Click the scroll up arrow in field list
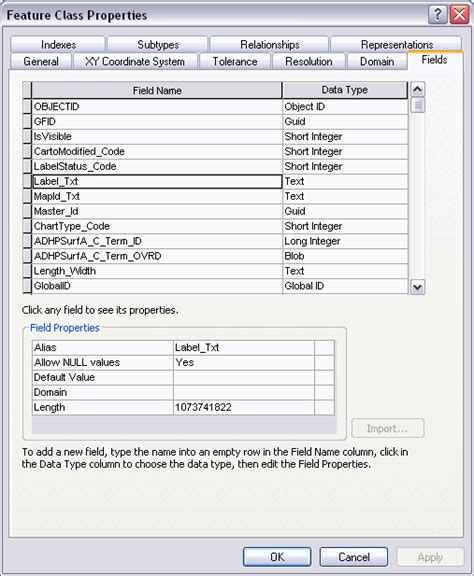 417,89
